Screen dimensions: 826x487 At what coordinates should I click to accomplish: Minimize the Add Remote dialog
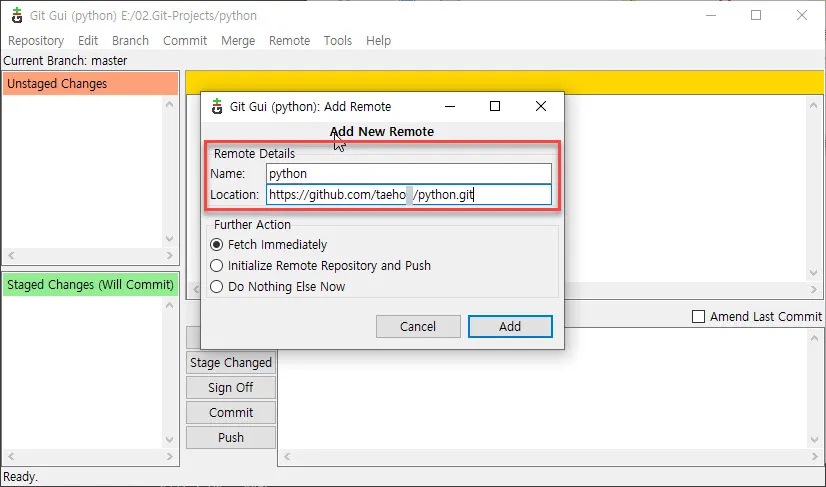coord(448,106)
